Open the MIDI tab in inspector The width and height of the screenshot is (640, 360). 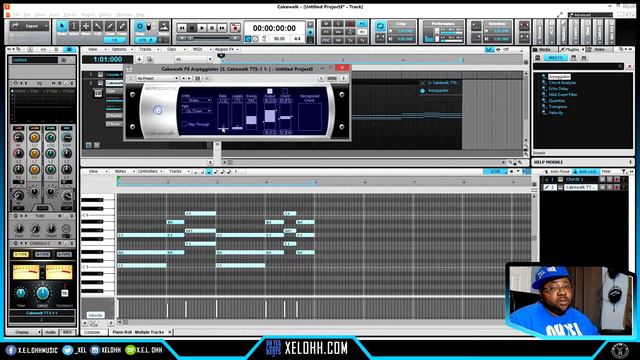click(67, 332)
